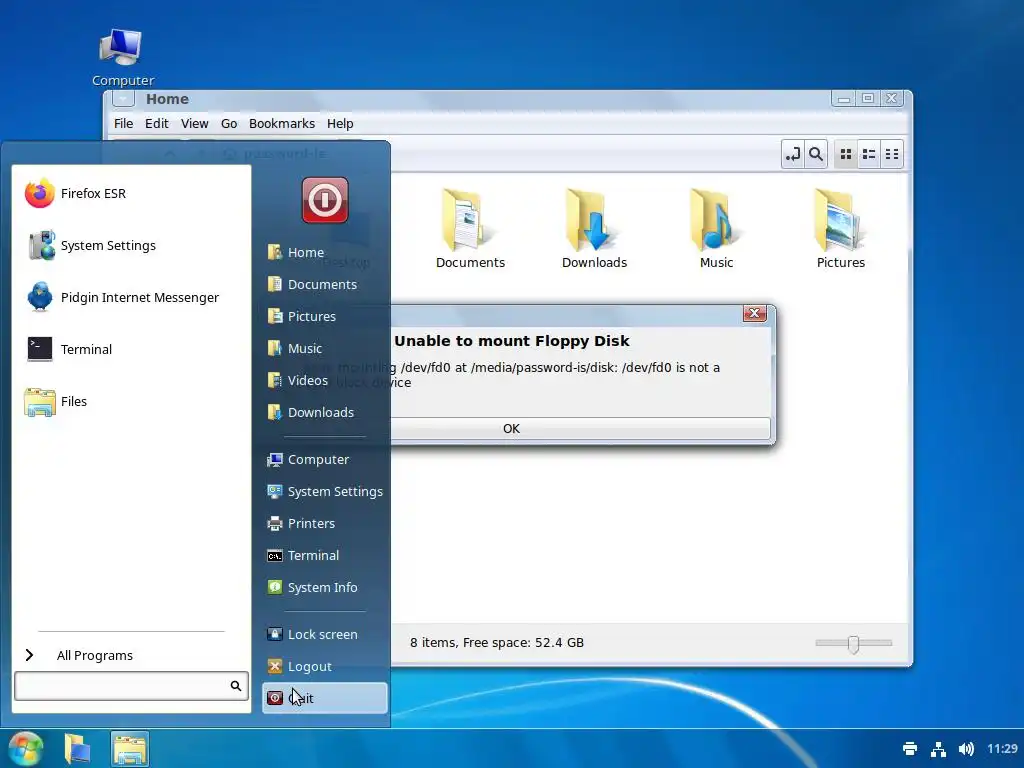The width and height of the screenshot is (1024, 768).
Task: Adjust the icon zoom slider
Action: [854, 643]
